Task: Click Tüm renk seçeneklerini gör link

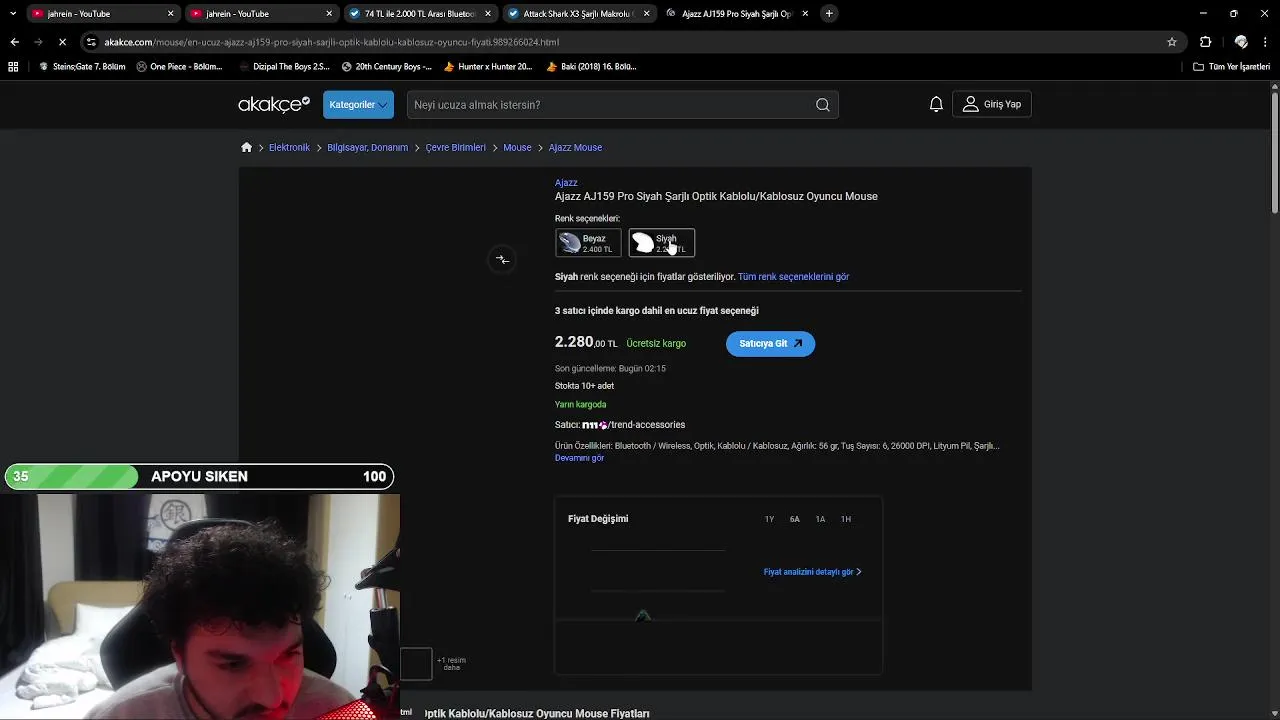Action: (x=793, y=277)
